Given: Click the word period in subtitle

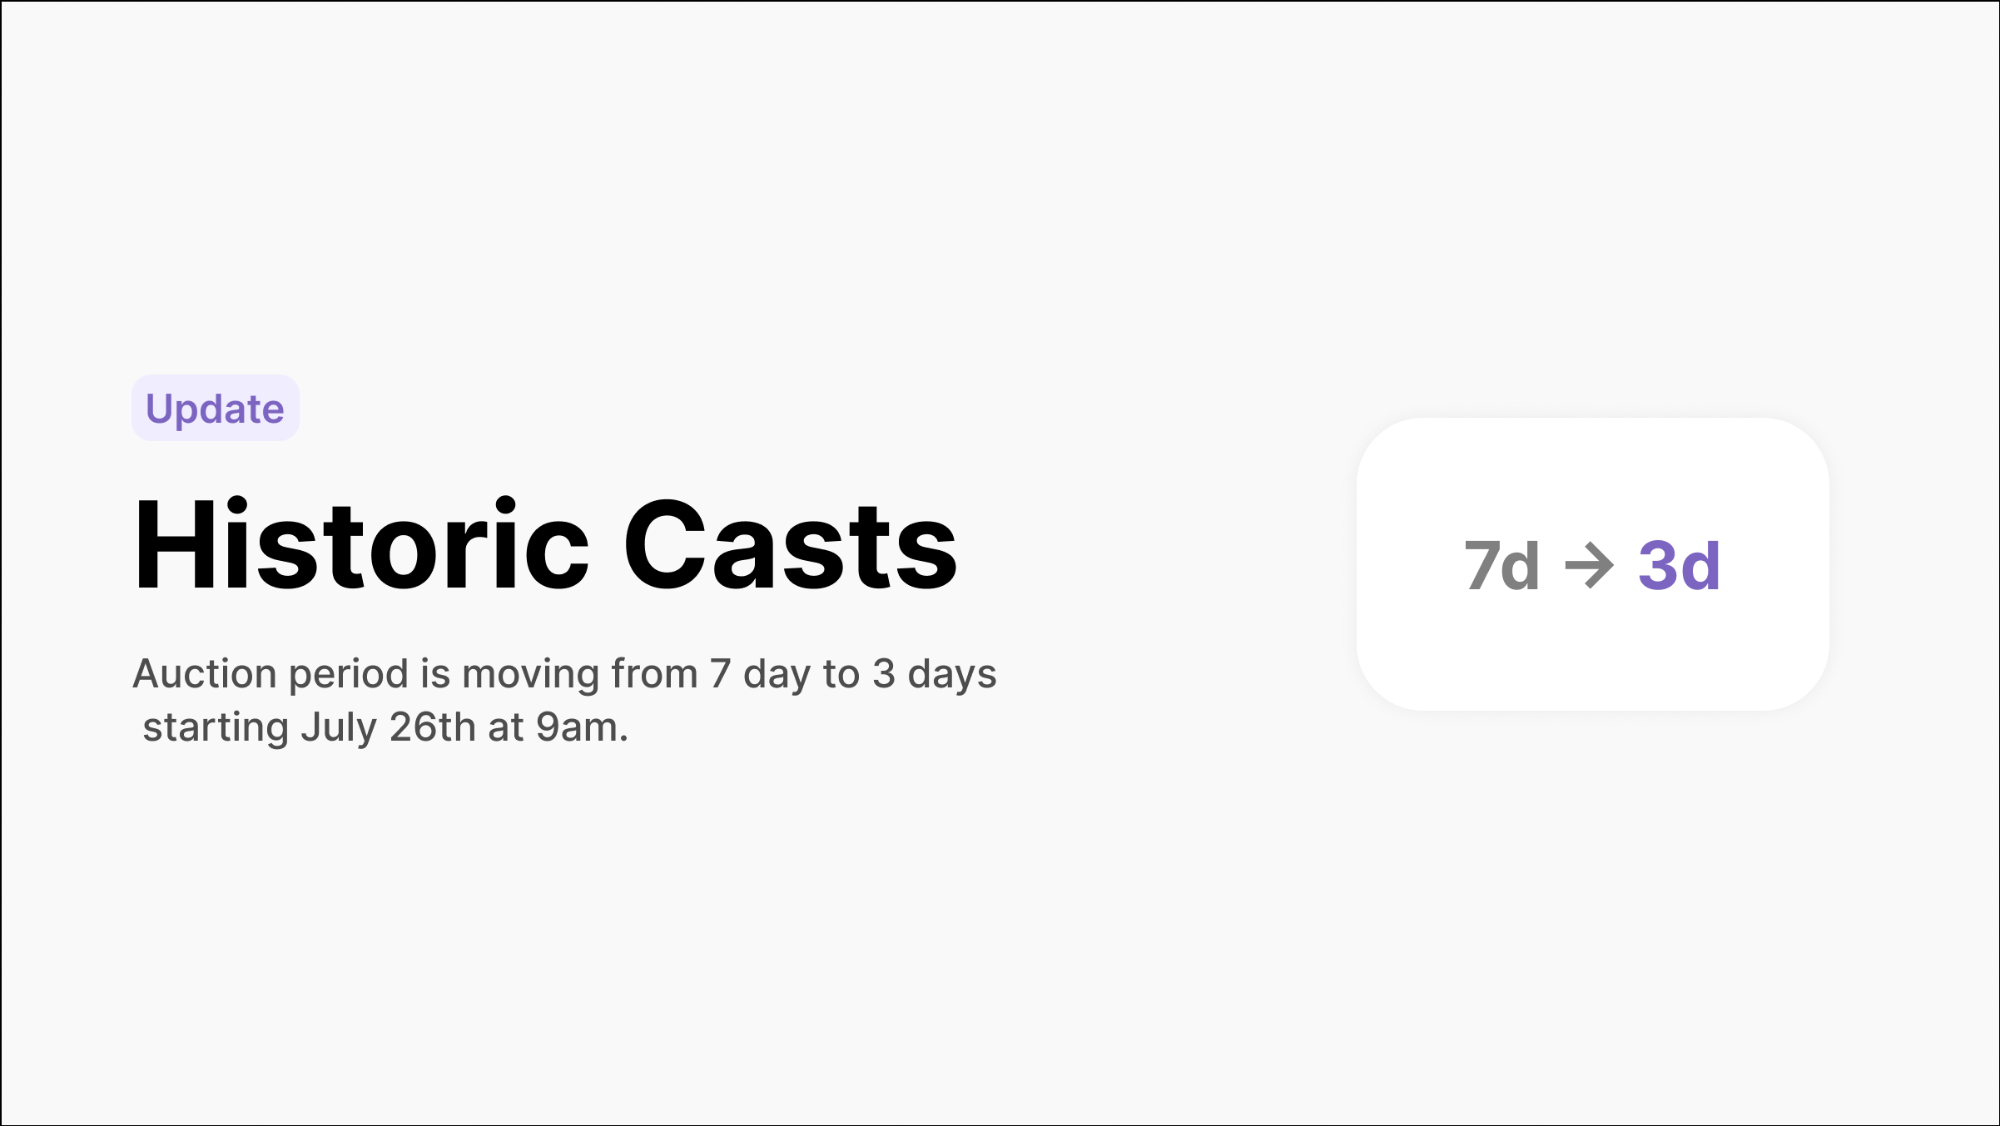Looking at the screenshot, I should pos(348,676).
